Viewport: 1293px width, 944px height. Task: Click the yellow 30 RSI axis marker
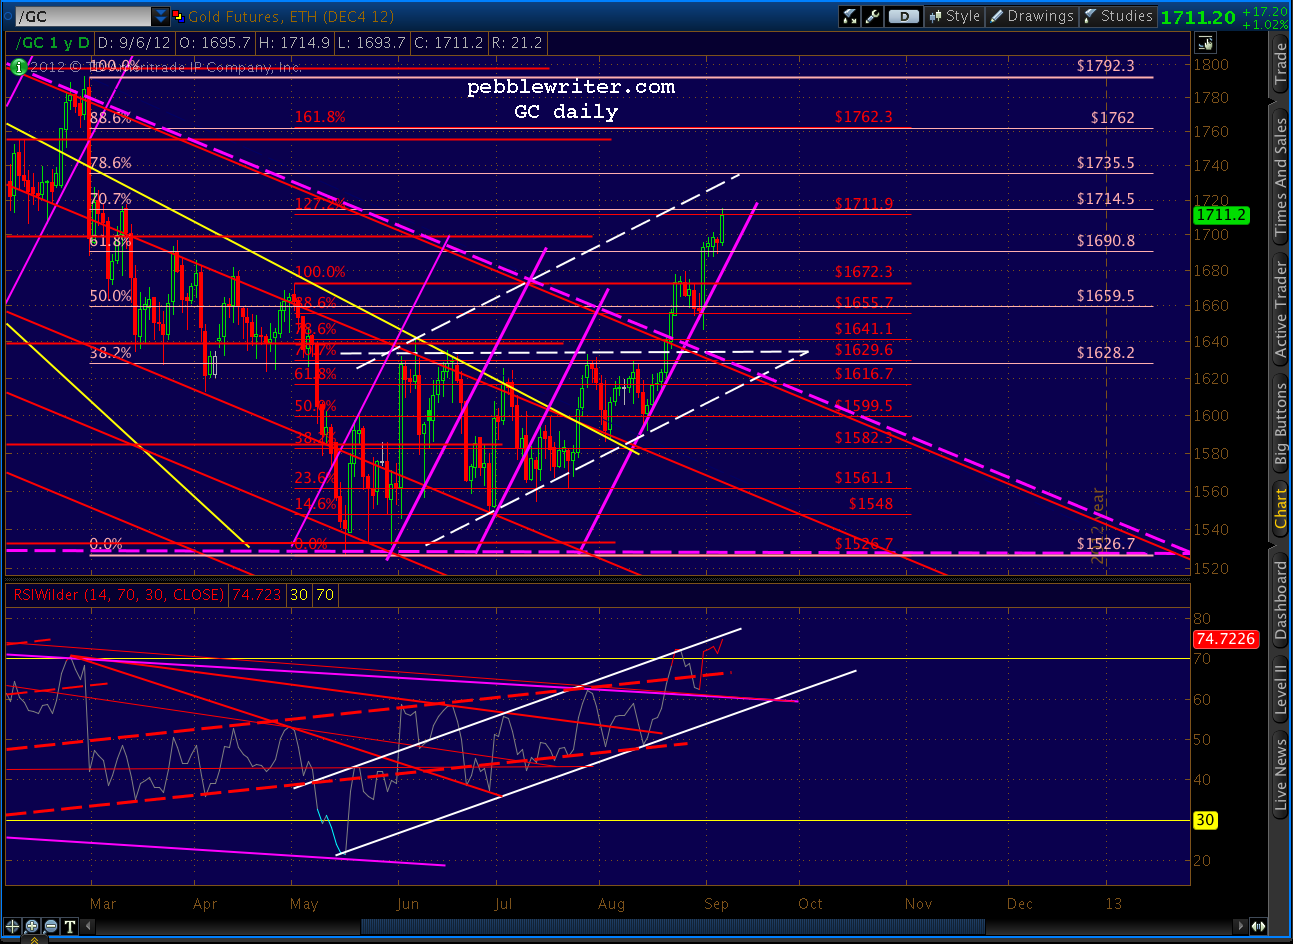point(1204,820)
